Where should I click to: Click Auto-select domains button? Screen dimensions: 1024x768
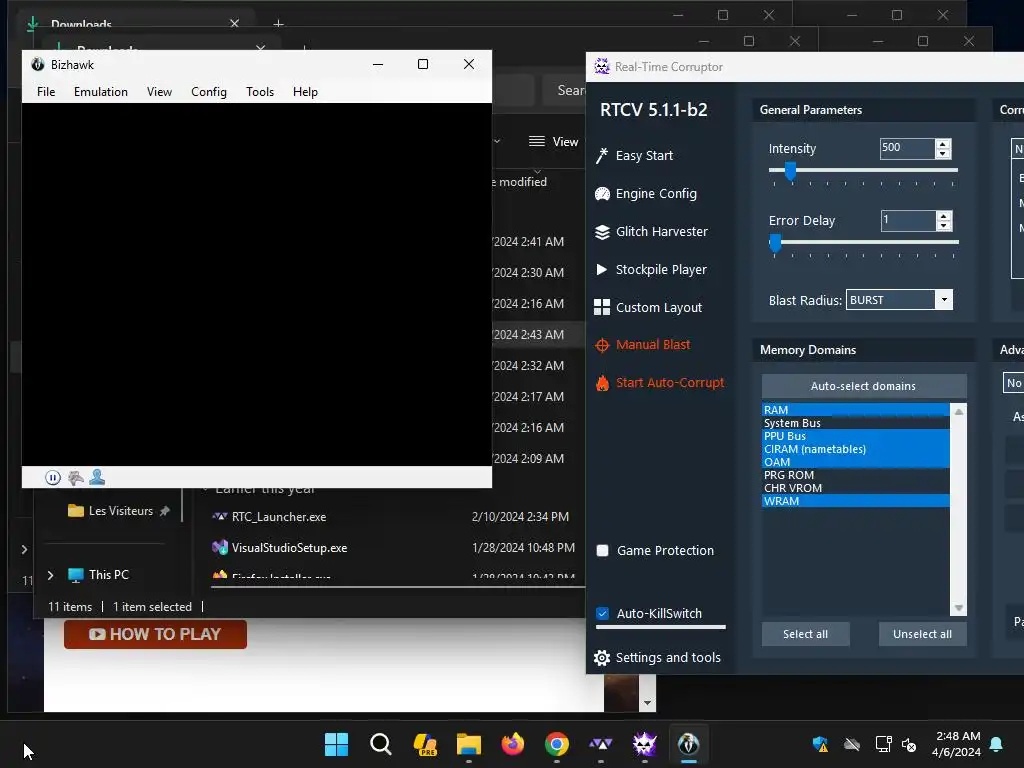coord(863,386)
